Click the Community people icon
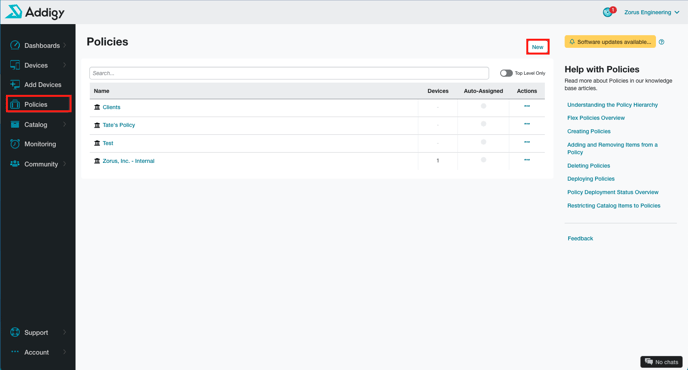688x370 pixels. [15, 164]
